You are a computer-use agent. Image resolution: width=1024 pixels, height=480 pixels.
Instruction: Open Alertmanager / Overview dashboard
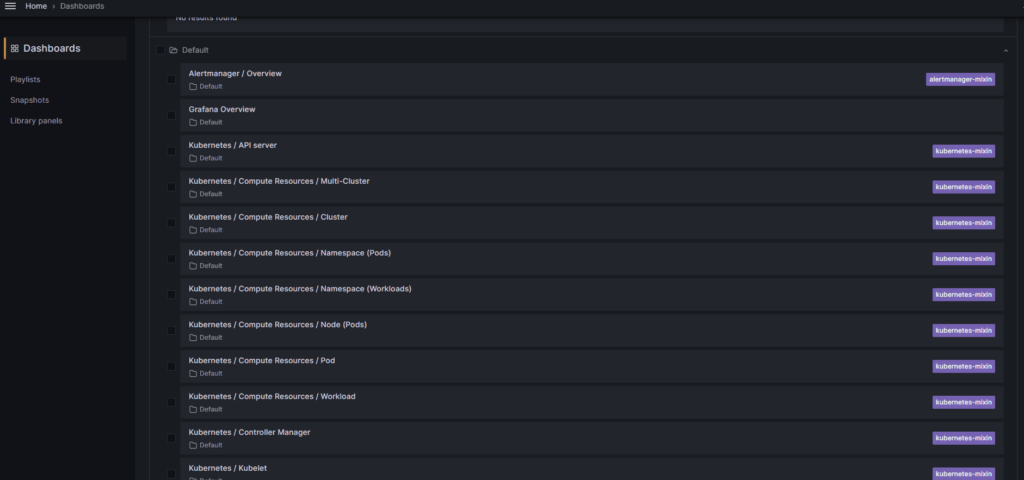[235, 73]
